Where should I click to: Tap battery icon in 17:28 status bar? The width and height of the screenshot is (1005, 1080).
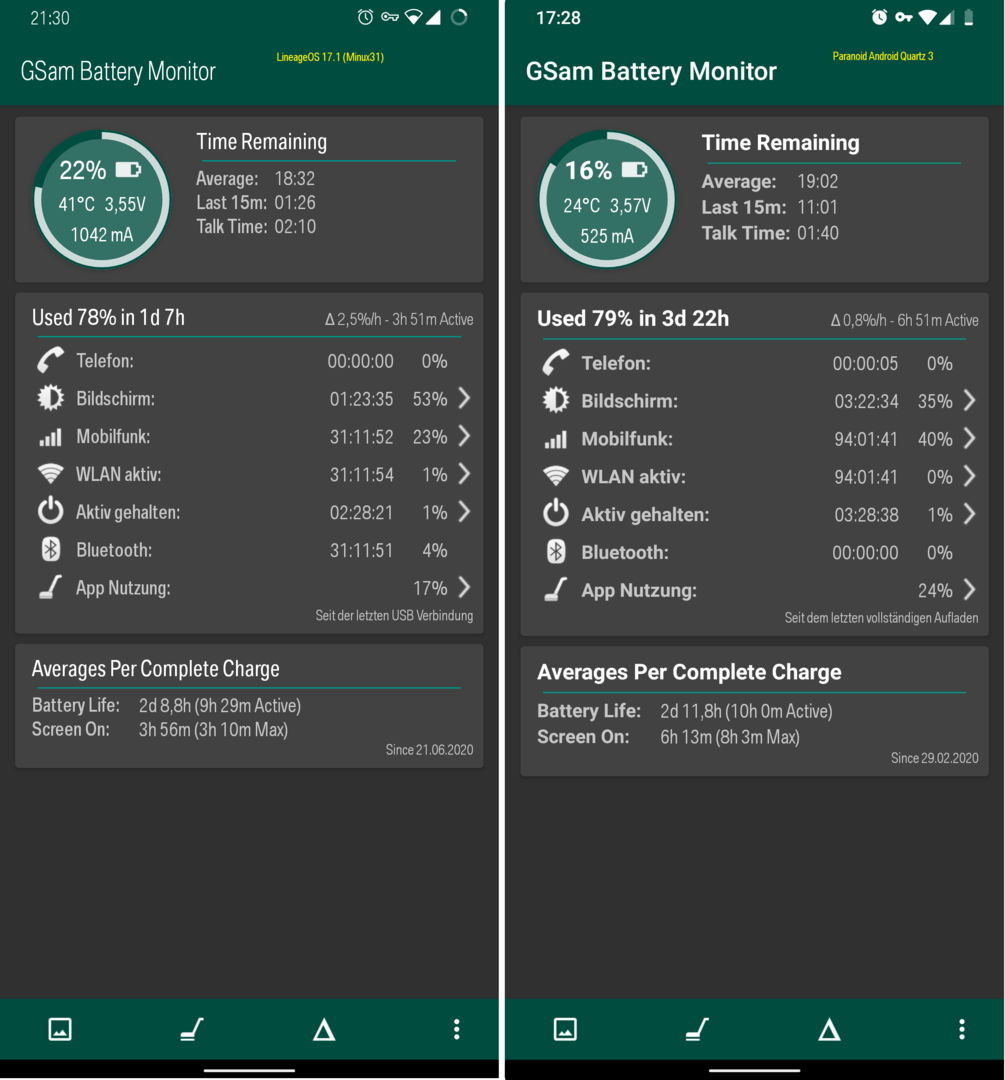coord(968,17)
